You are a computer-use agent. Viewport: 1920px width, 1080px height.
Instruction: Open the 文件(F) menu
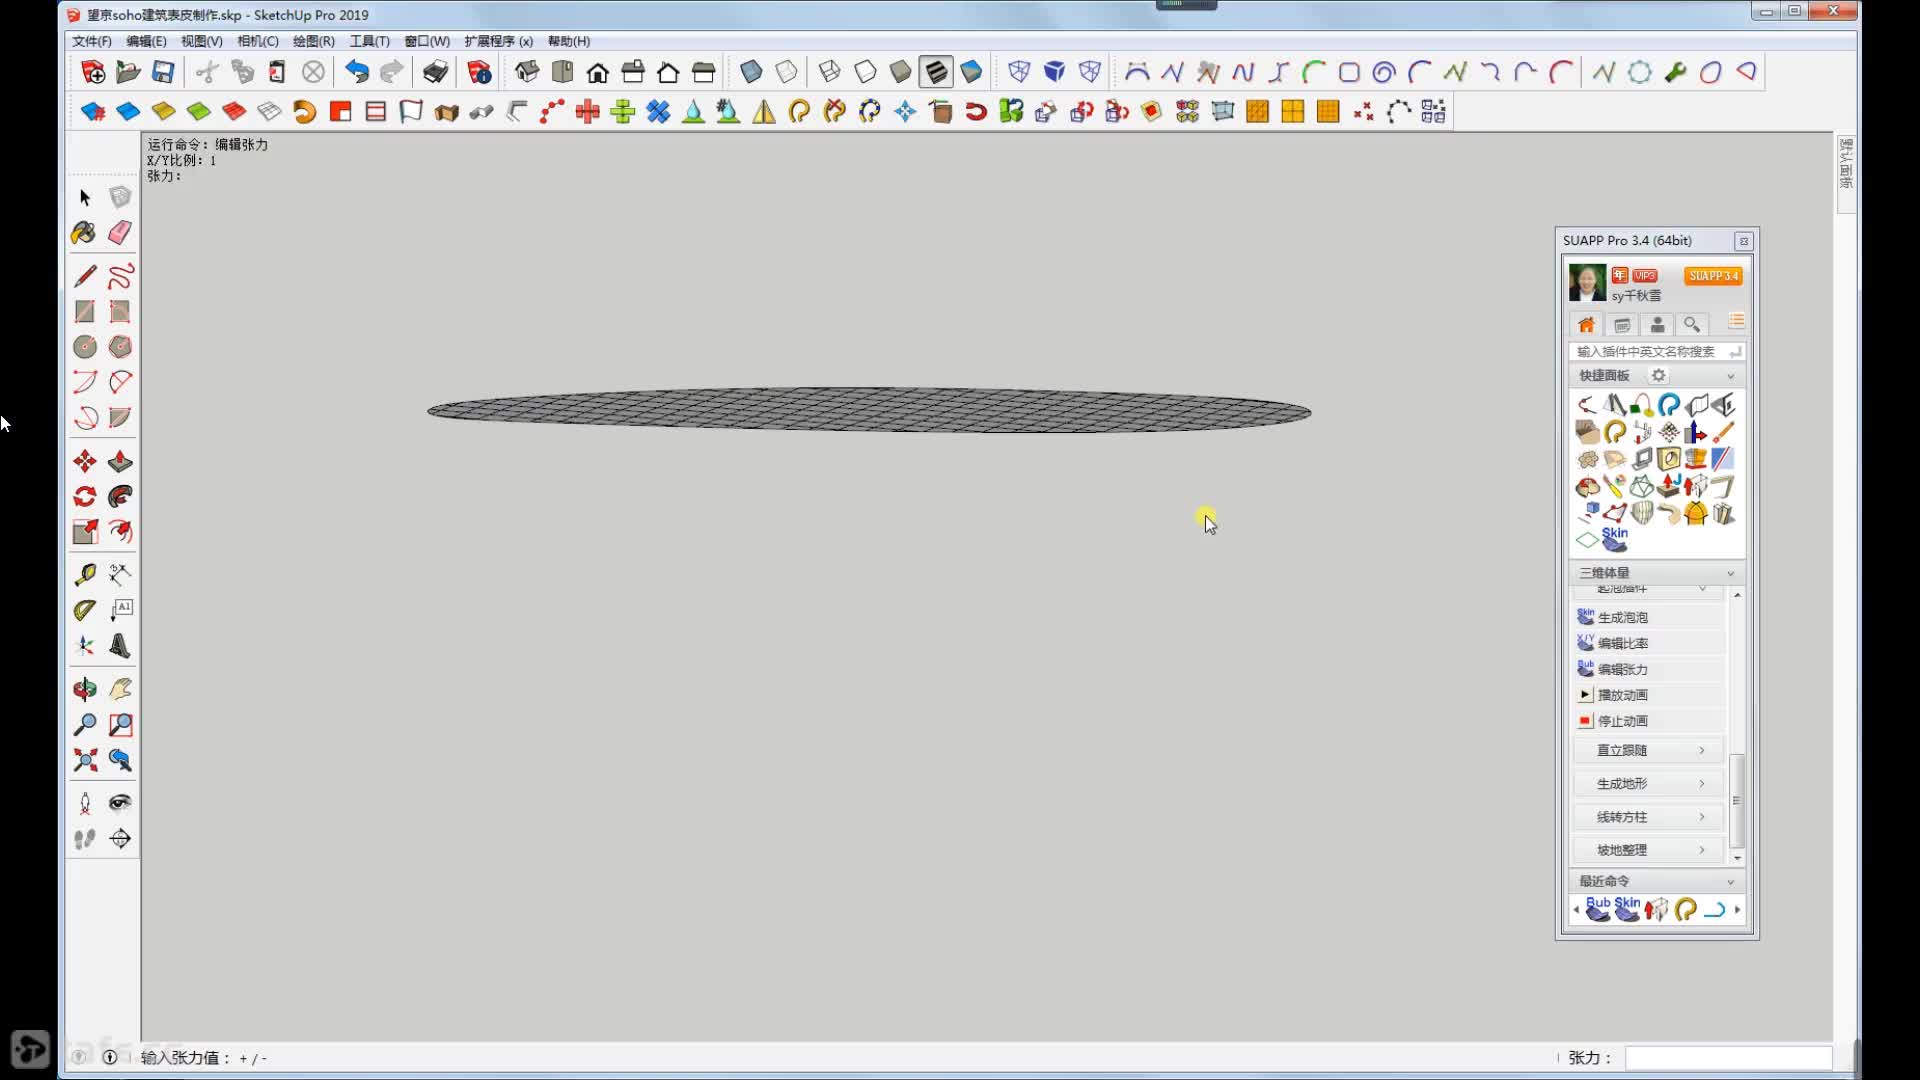pos(92,41)
